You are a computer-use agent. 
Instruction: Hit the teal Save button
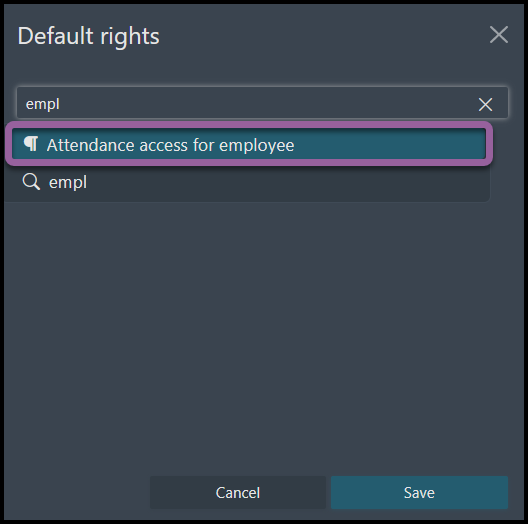click(x=419, y=492)
